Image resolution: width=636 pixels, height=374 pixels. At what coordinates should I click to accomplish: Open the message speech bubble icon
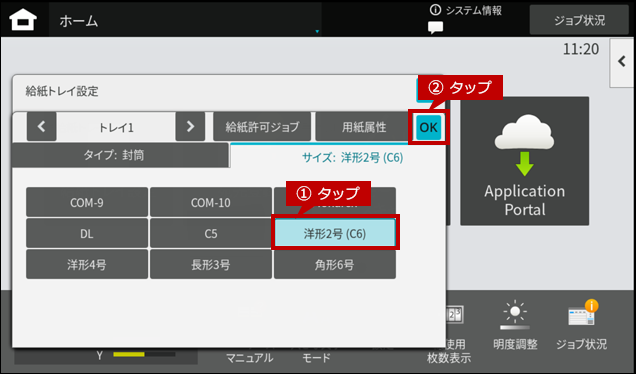tap(435, 28)
